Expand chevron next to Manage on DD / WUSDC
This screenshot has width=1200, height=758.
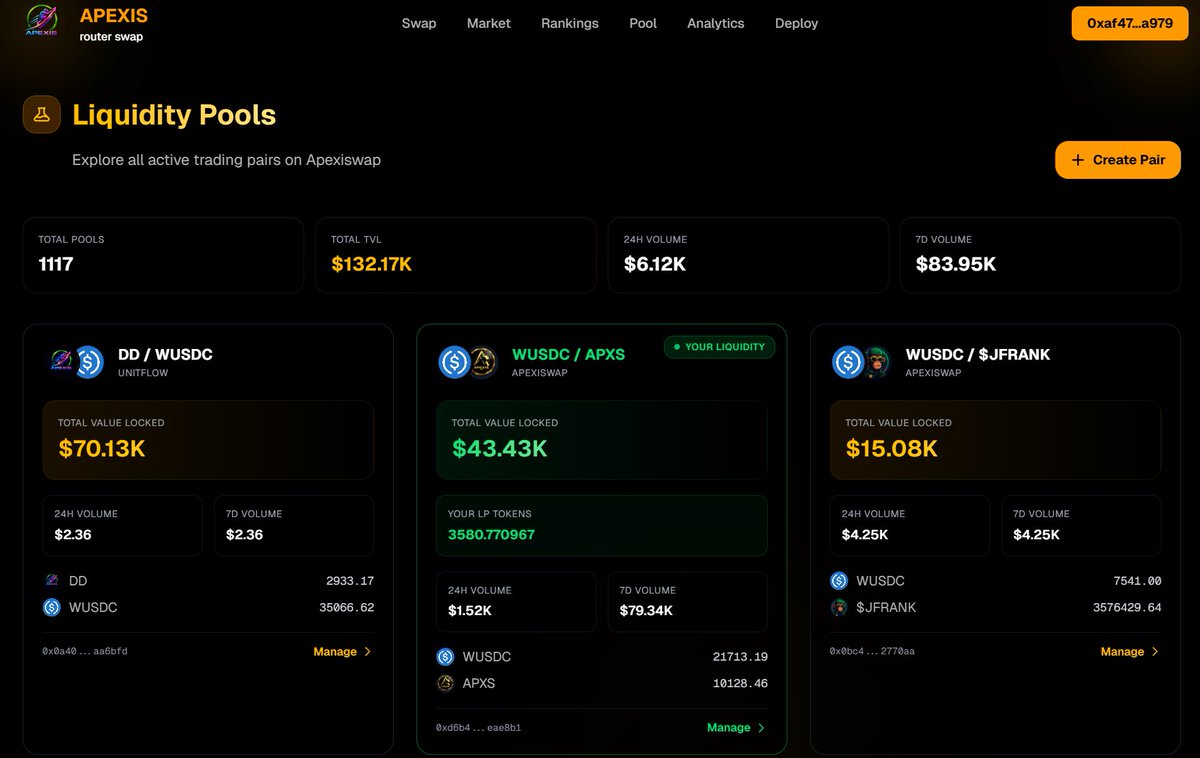click(x=368, y=651)
